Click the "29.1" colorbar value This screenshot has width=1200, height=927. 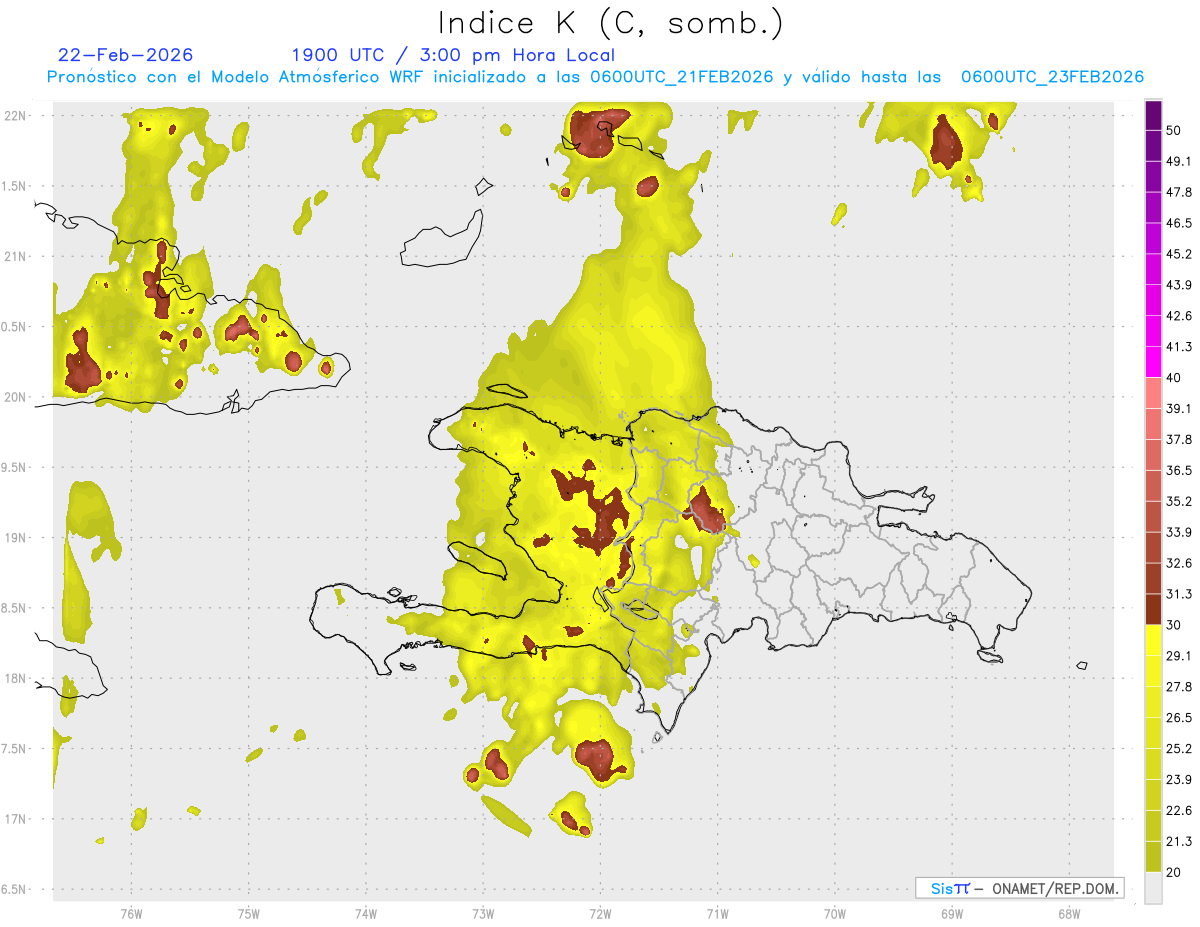(1181, 656)
